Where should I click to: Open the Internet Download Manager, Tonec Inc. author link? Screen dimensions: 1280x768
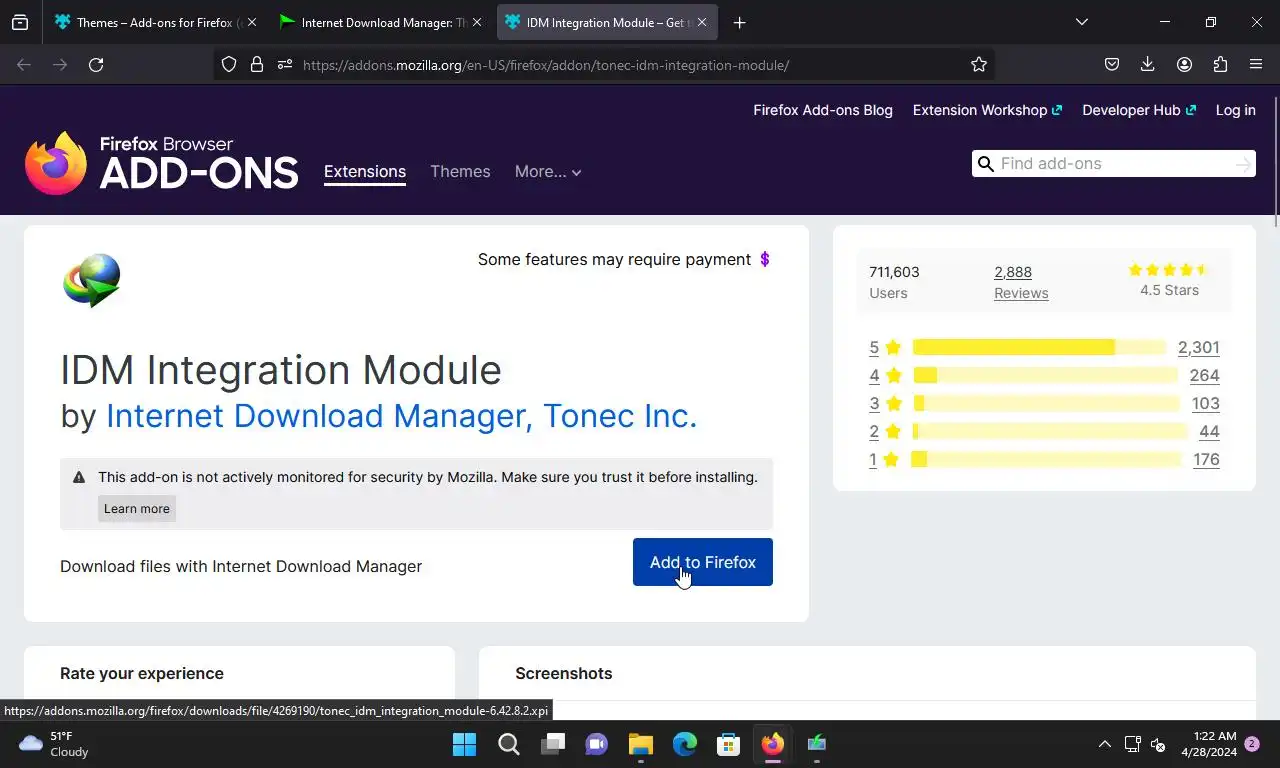pos(401,415)
